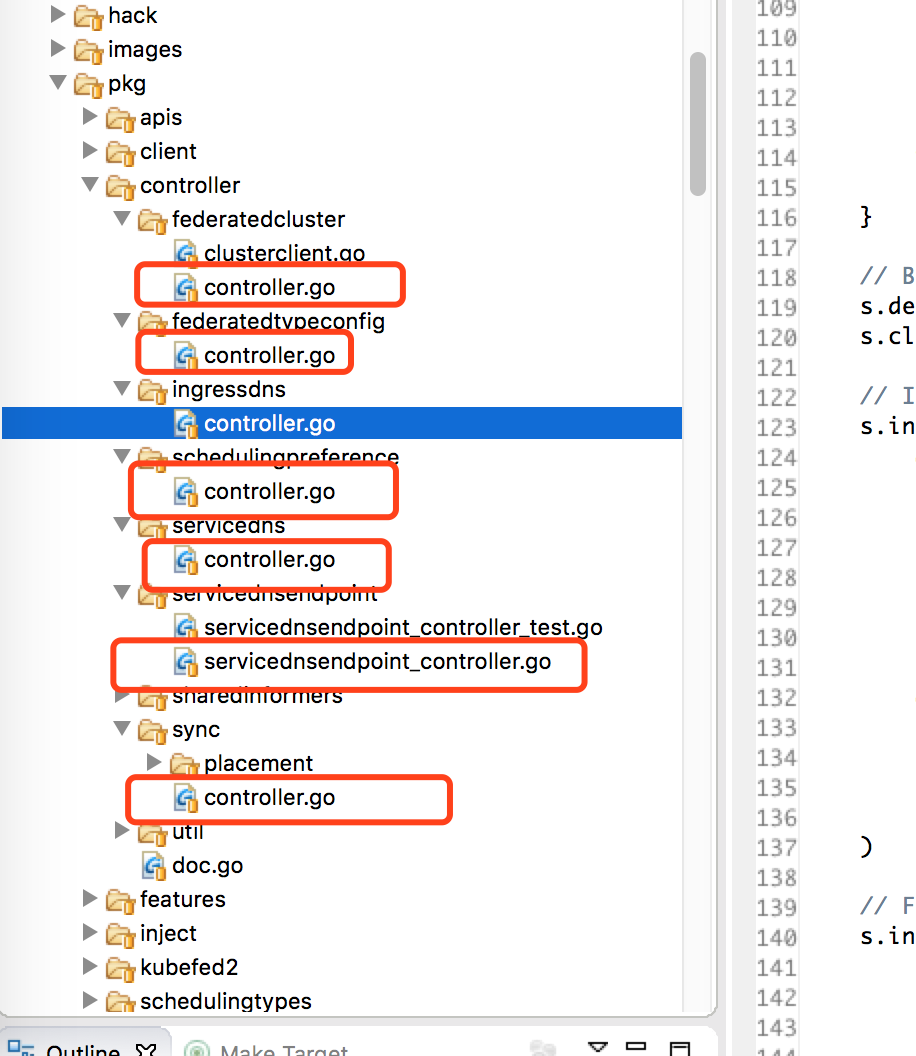The image size is (916, 1056).
Task: Click the servicednsendpoint_controller_test.go file icon
Action: [186, 628]
